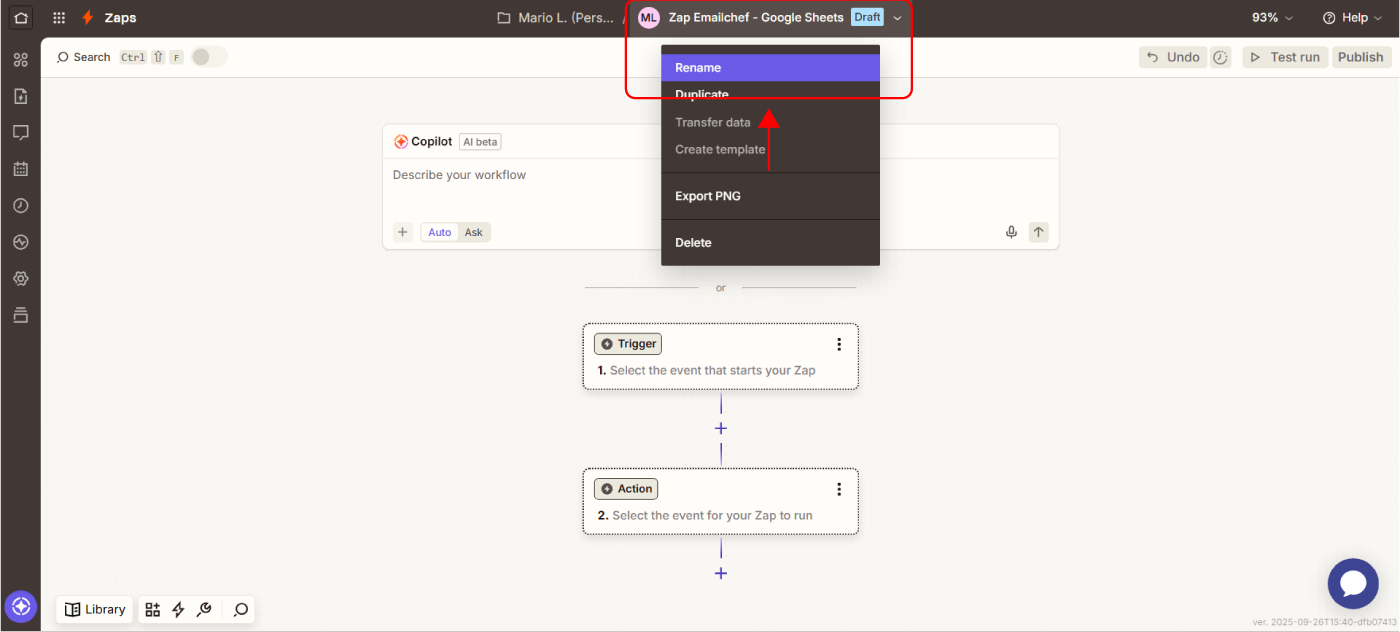Click the chevron beside the Draft badge
This screenshot has height=632, width=1400.
tap(898, 18)
